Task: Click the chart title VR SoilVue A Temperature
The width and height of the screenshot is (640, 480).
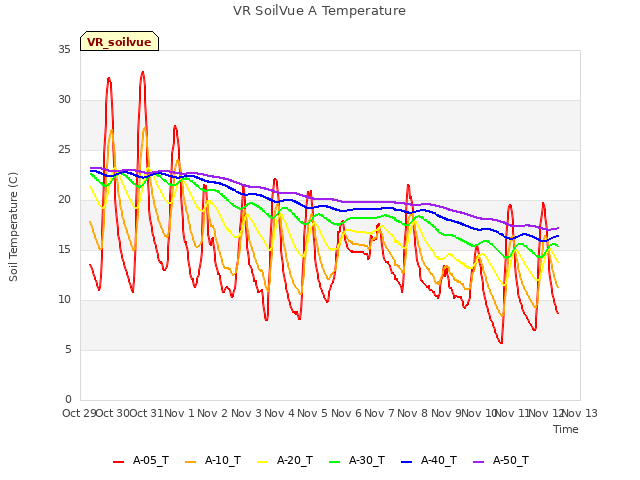Action: [319, 11]
